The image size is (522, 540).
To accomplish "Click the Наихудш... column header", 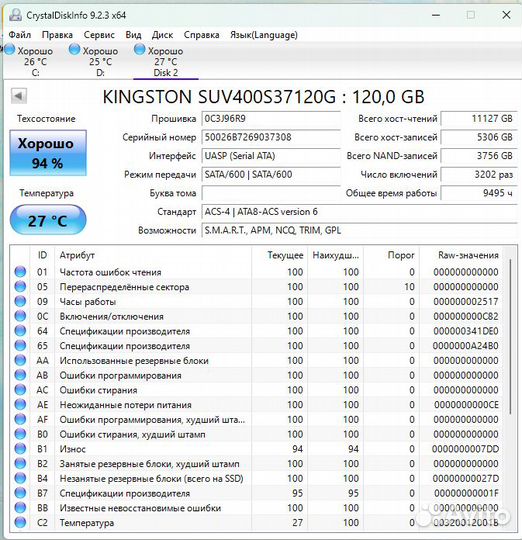I will click(335, 255).
